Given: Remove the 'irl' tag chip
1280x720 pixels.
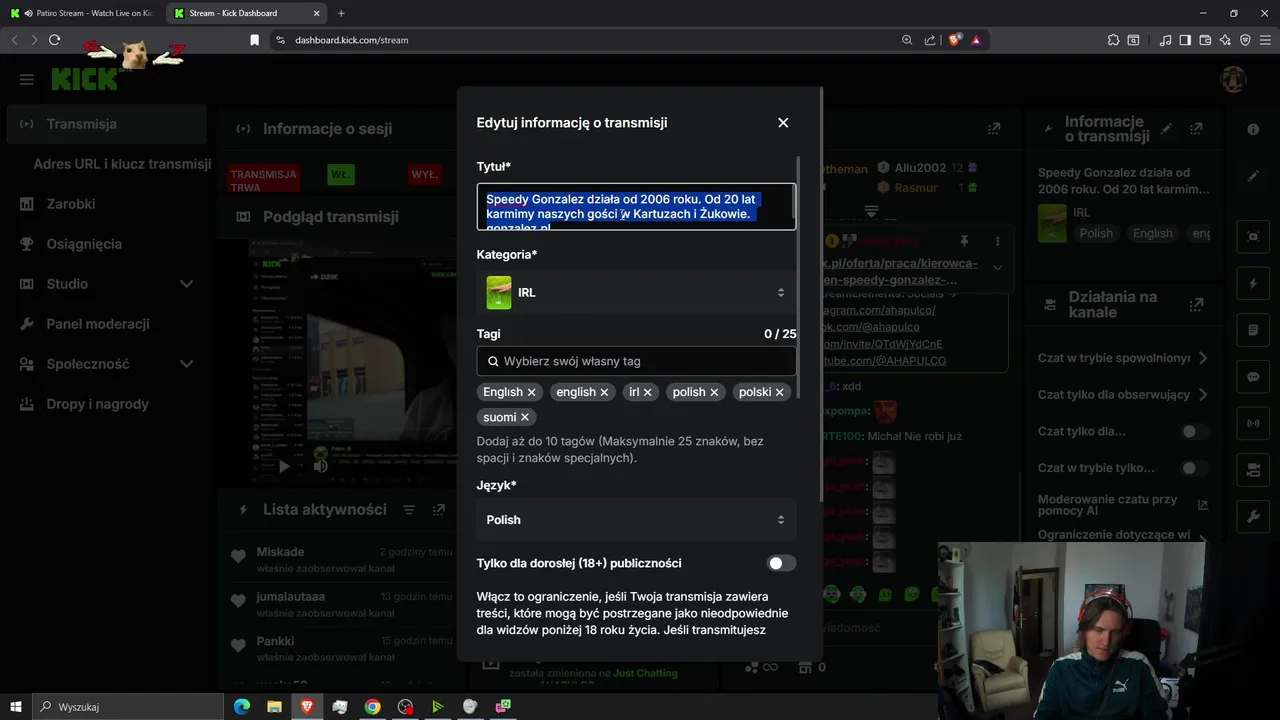Looking at the screenshot, I should pyautogui.click(x=648, y=392).
